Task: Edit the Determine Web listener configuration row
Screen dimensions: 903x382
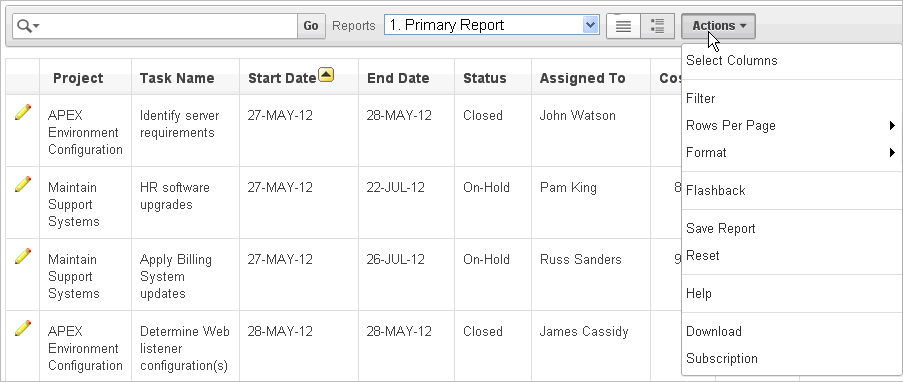Action: tap(22, 328)
